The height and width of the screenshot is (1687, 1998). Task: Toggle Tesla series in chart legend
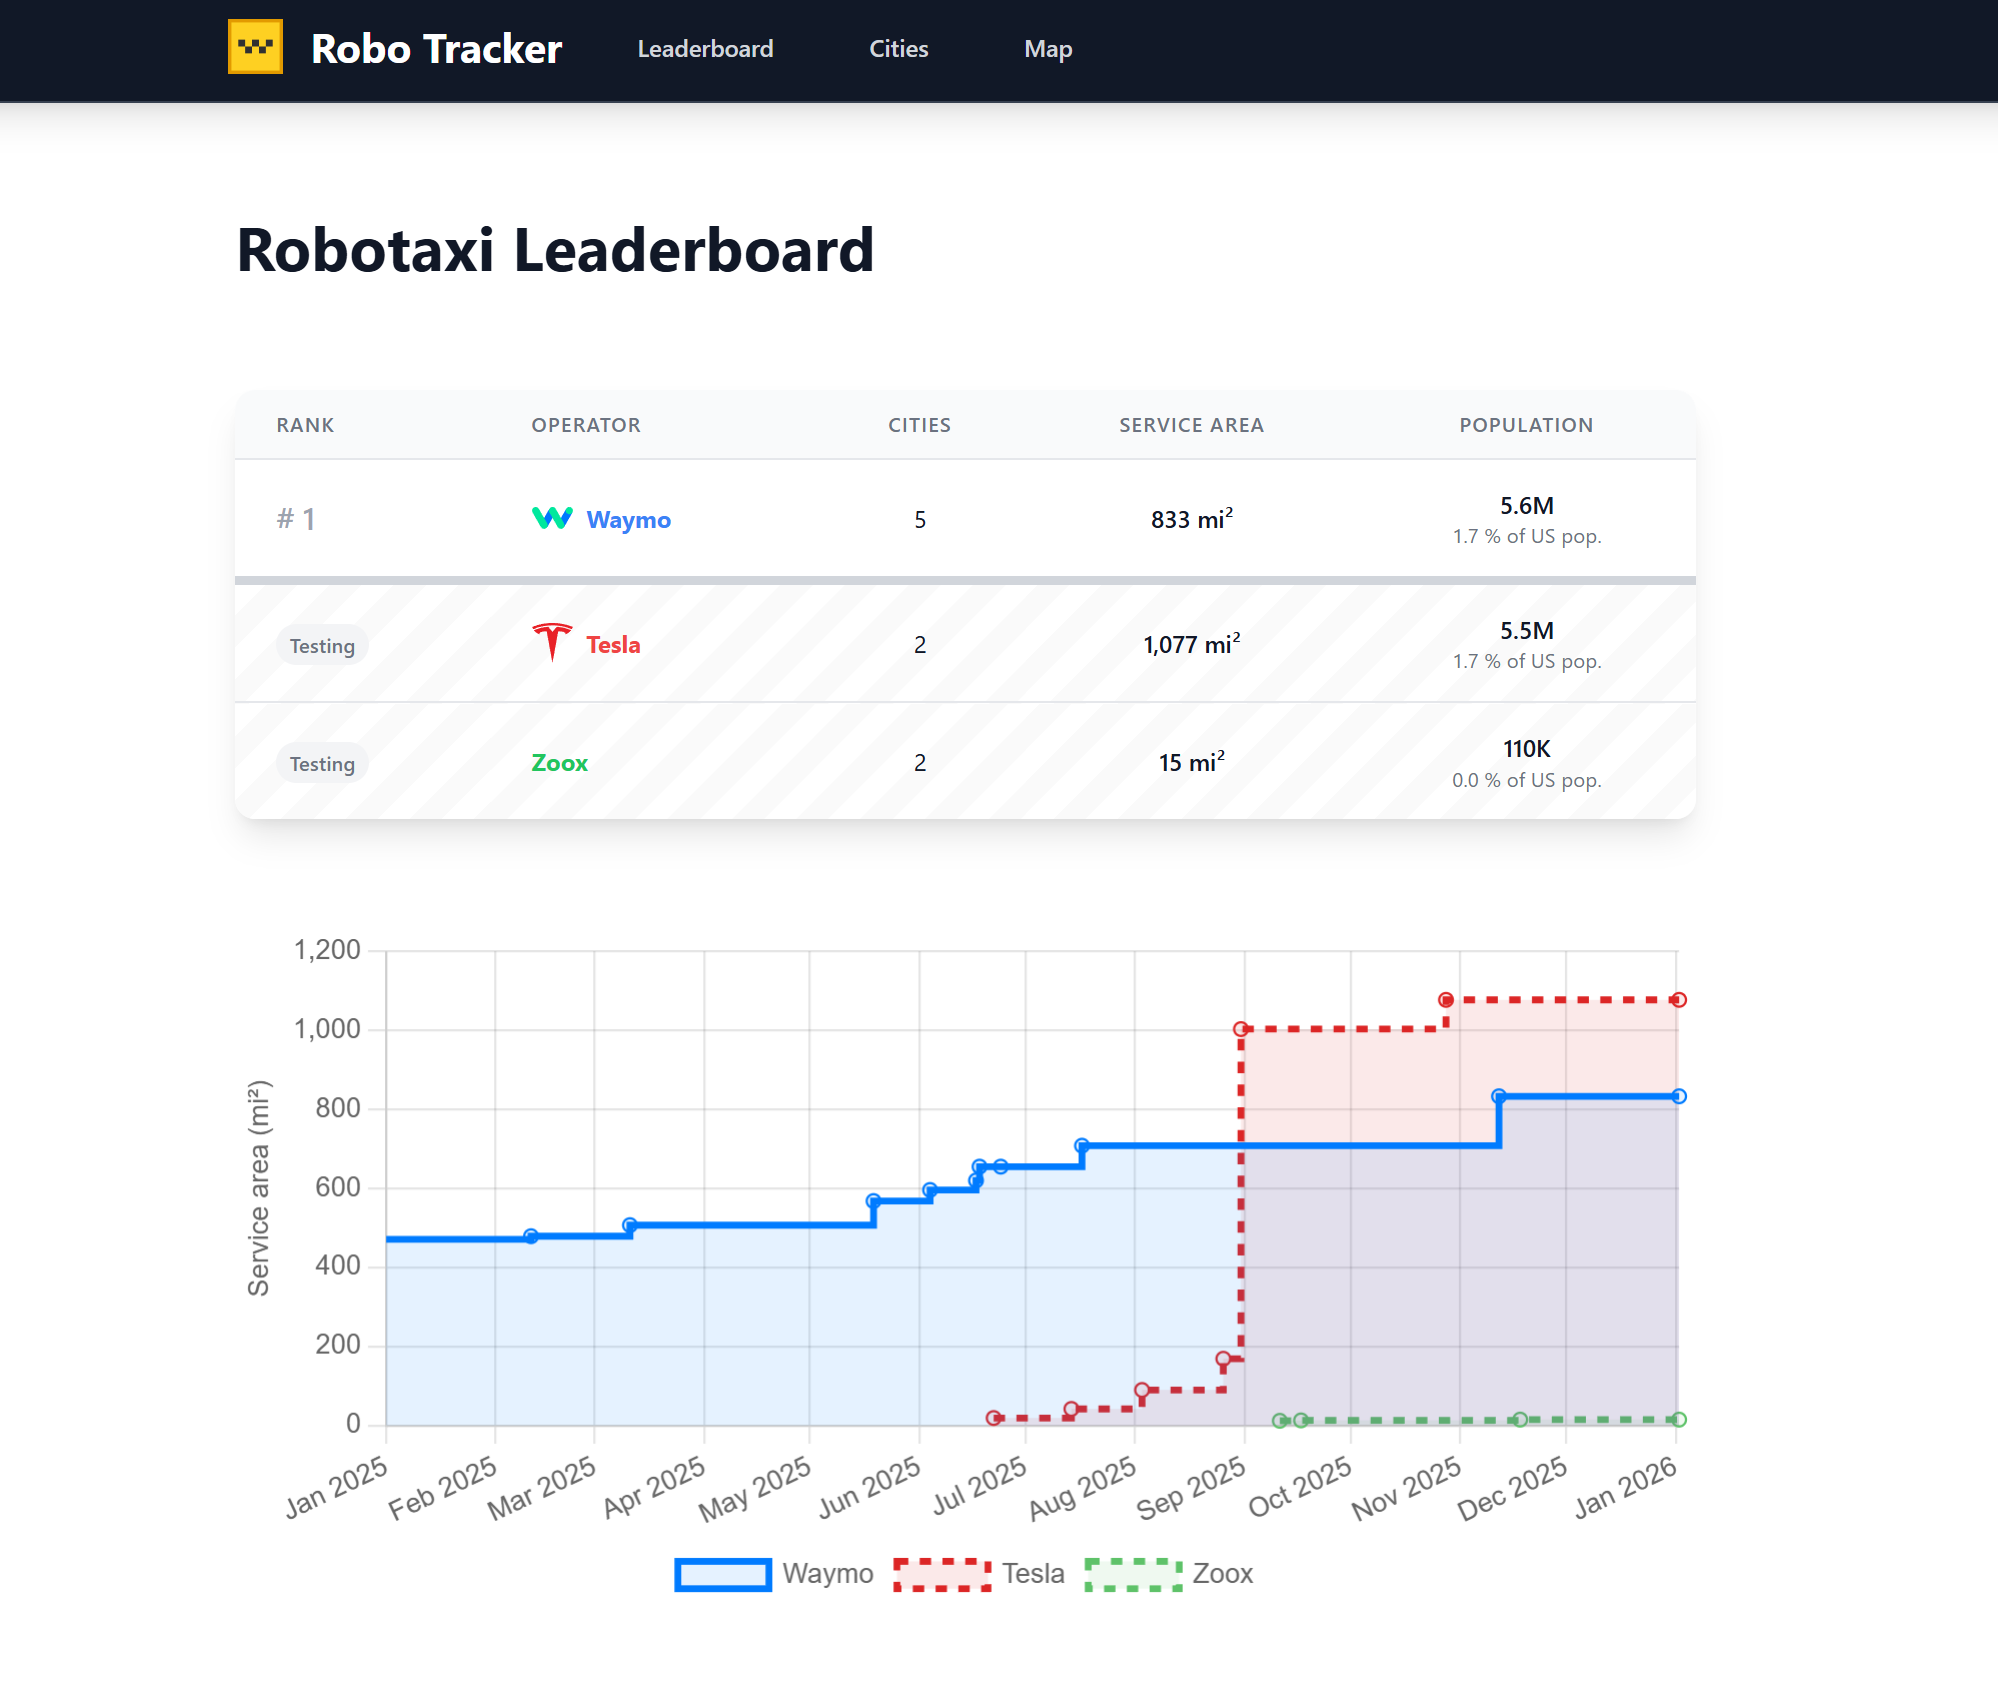click(1033, 1574)
